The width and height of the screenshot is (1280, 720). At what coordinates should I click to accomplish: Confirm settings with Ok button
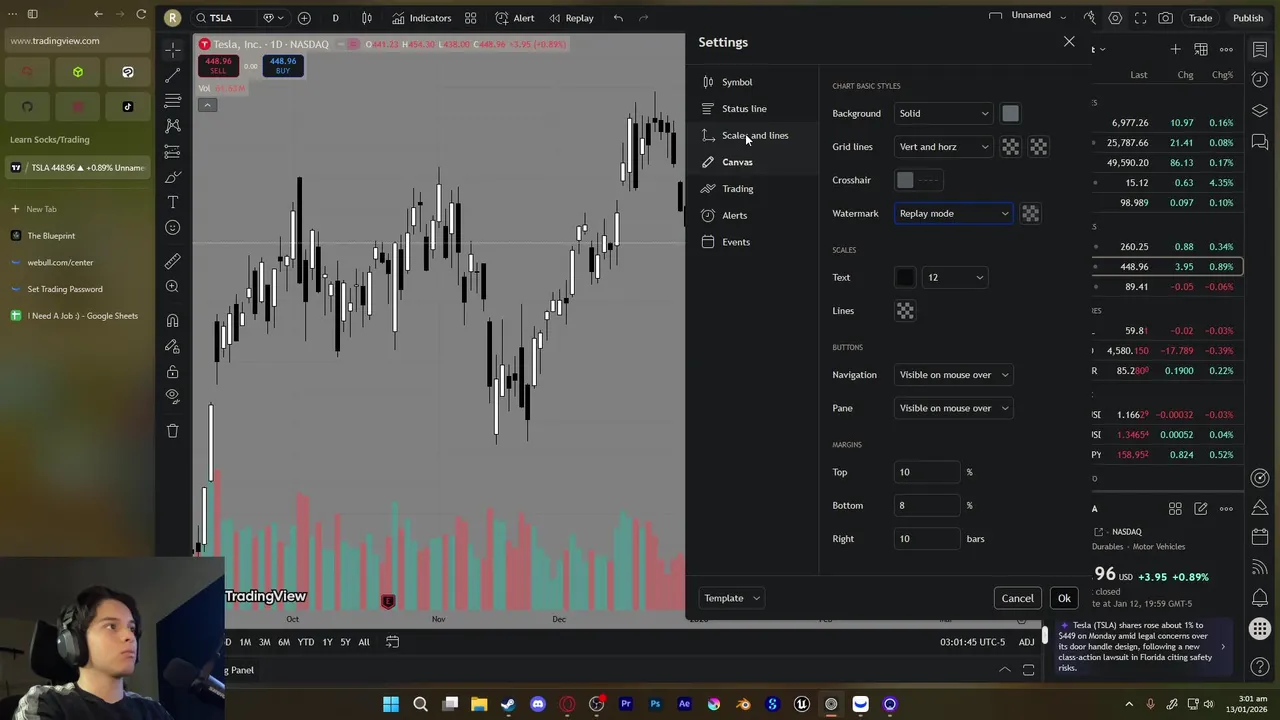[1064, 598]
